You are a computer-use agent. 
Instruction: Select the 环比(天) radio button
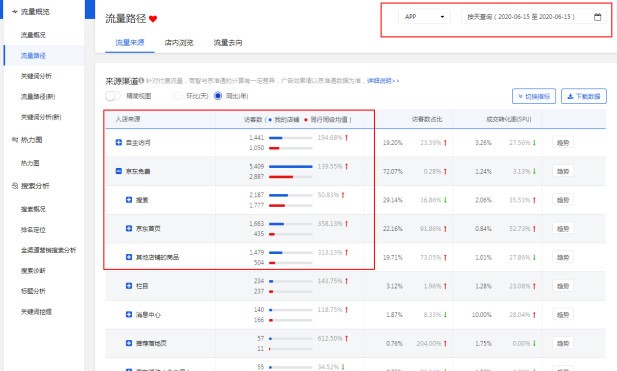[x=178, y=96]
